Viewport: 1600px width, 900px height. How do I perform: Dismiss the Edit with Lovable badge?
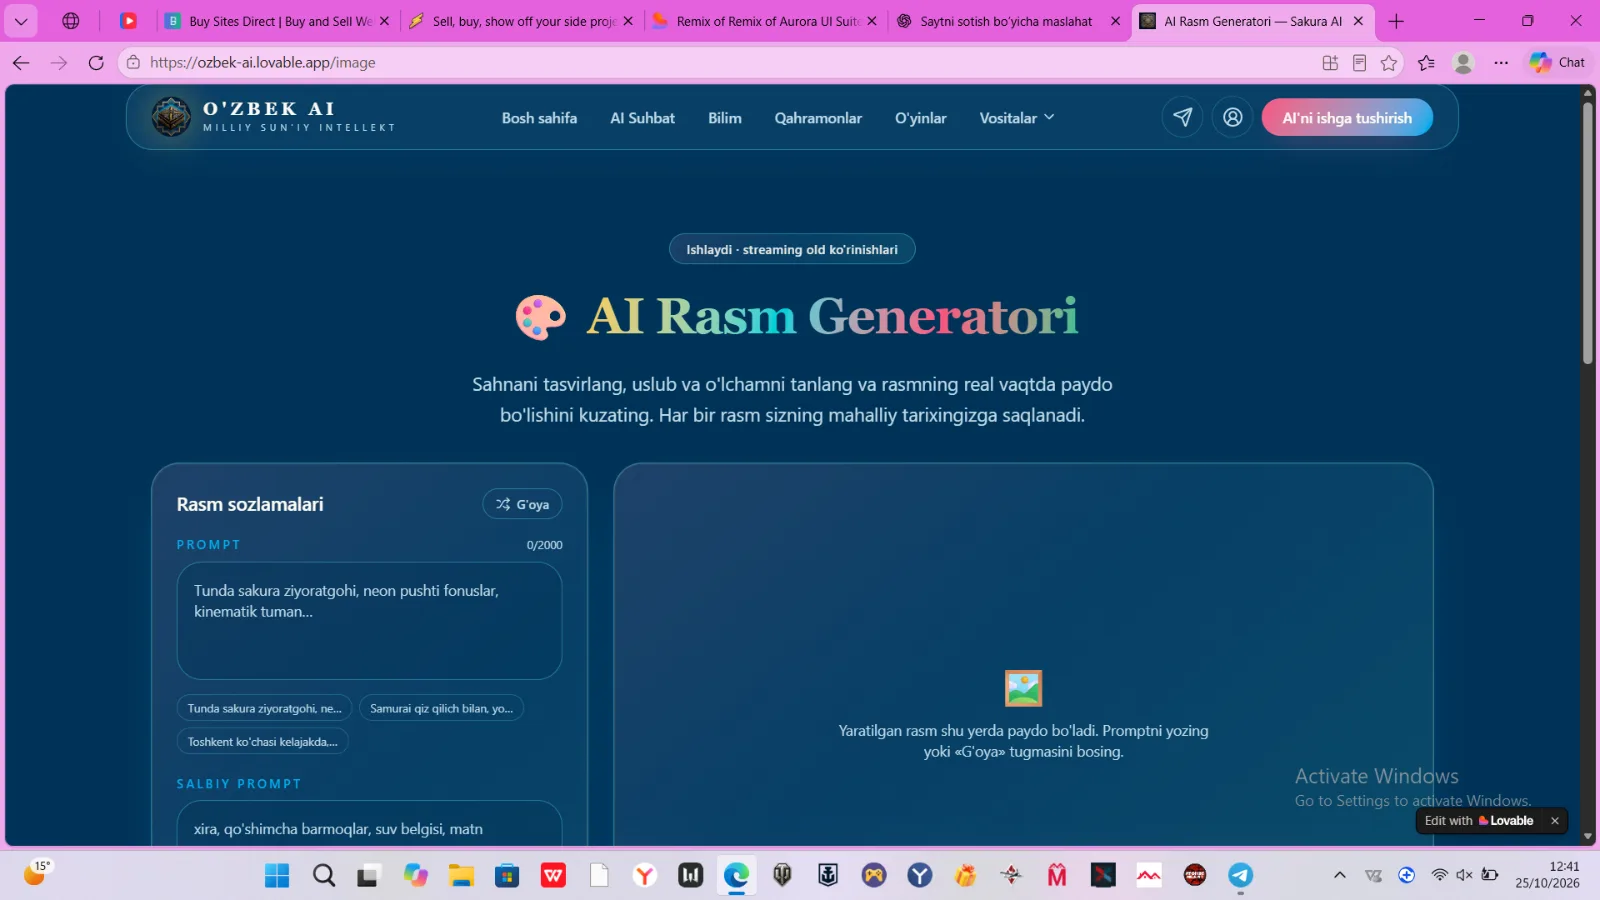[x=1555, y=821]
